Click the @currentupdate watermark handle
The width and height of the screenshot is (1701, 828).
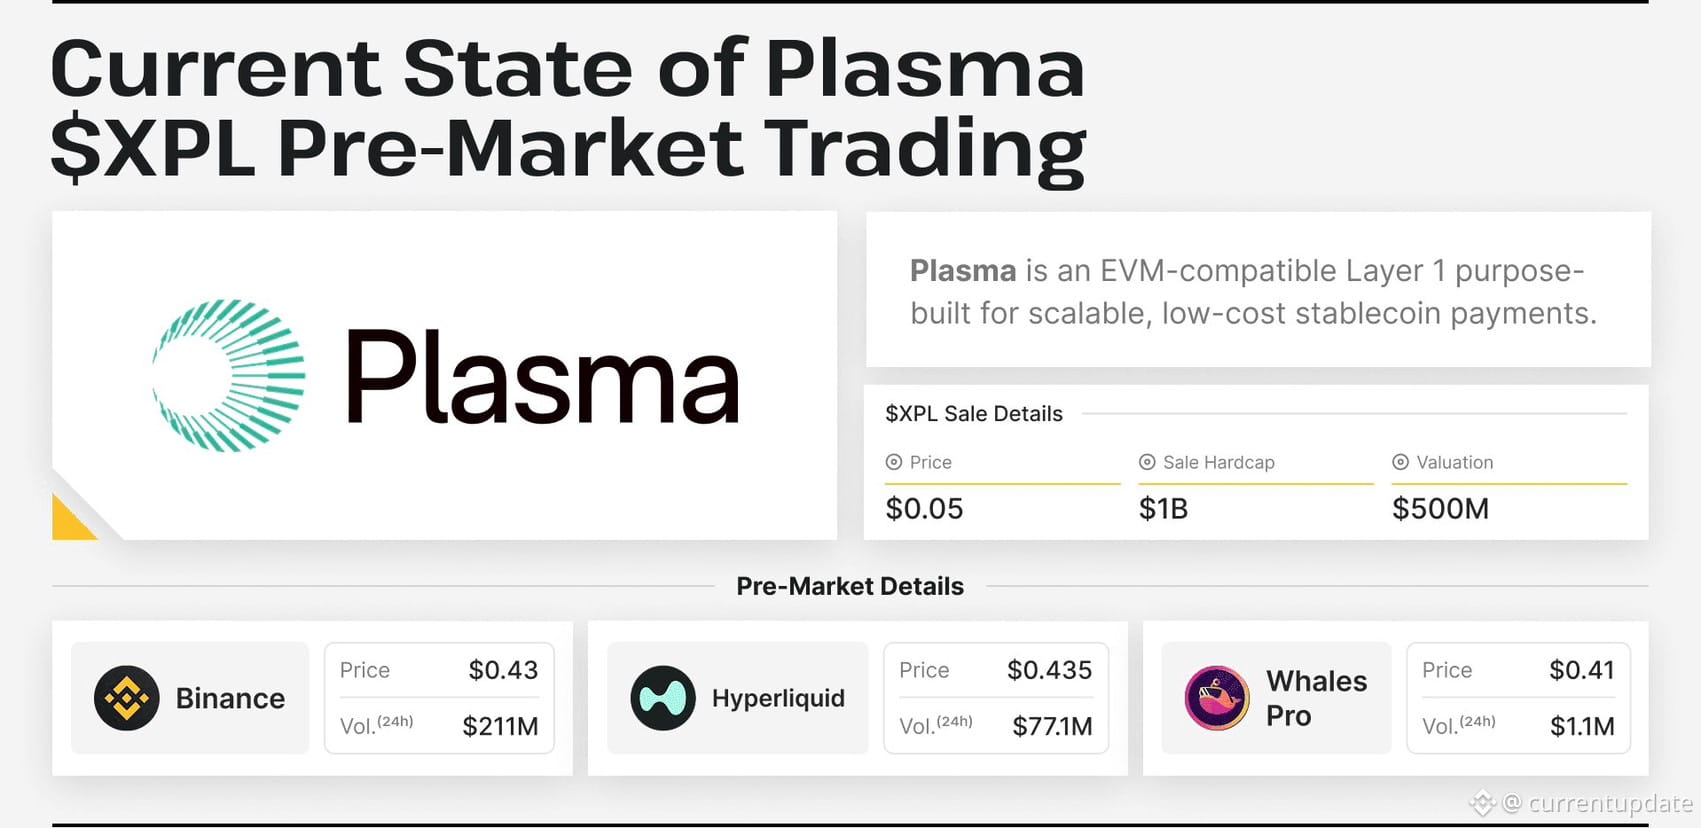tap(1598, 803)
